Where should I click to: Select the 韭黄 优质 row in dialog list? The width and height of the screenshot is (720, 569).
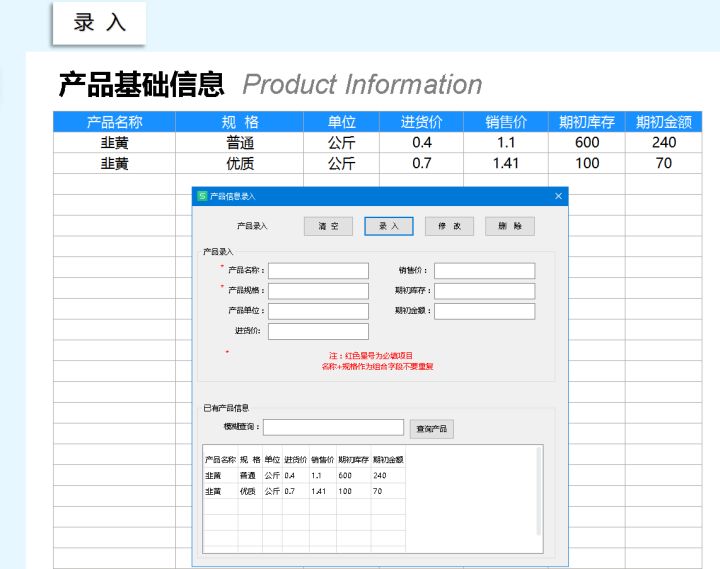point(304,491)
